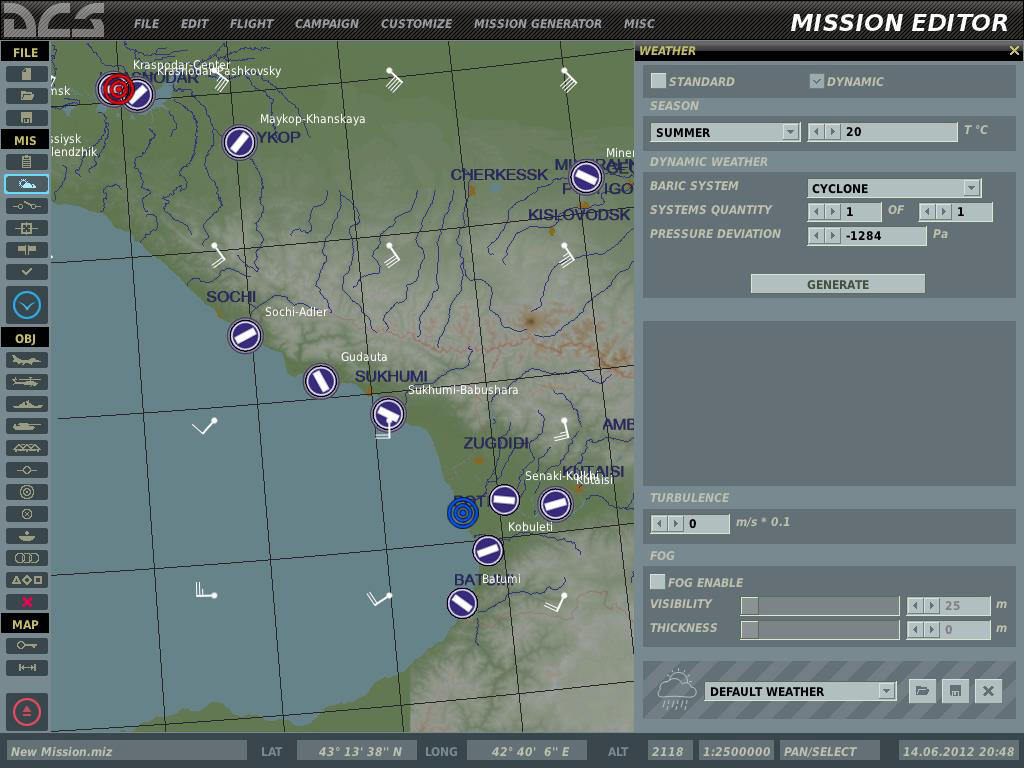Decrease the systems quantity value
This screenshot has height=768, width=1024.
tap(816, 212)
